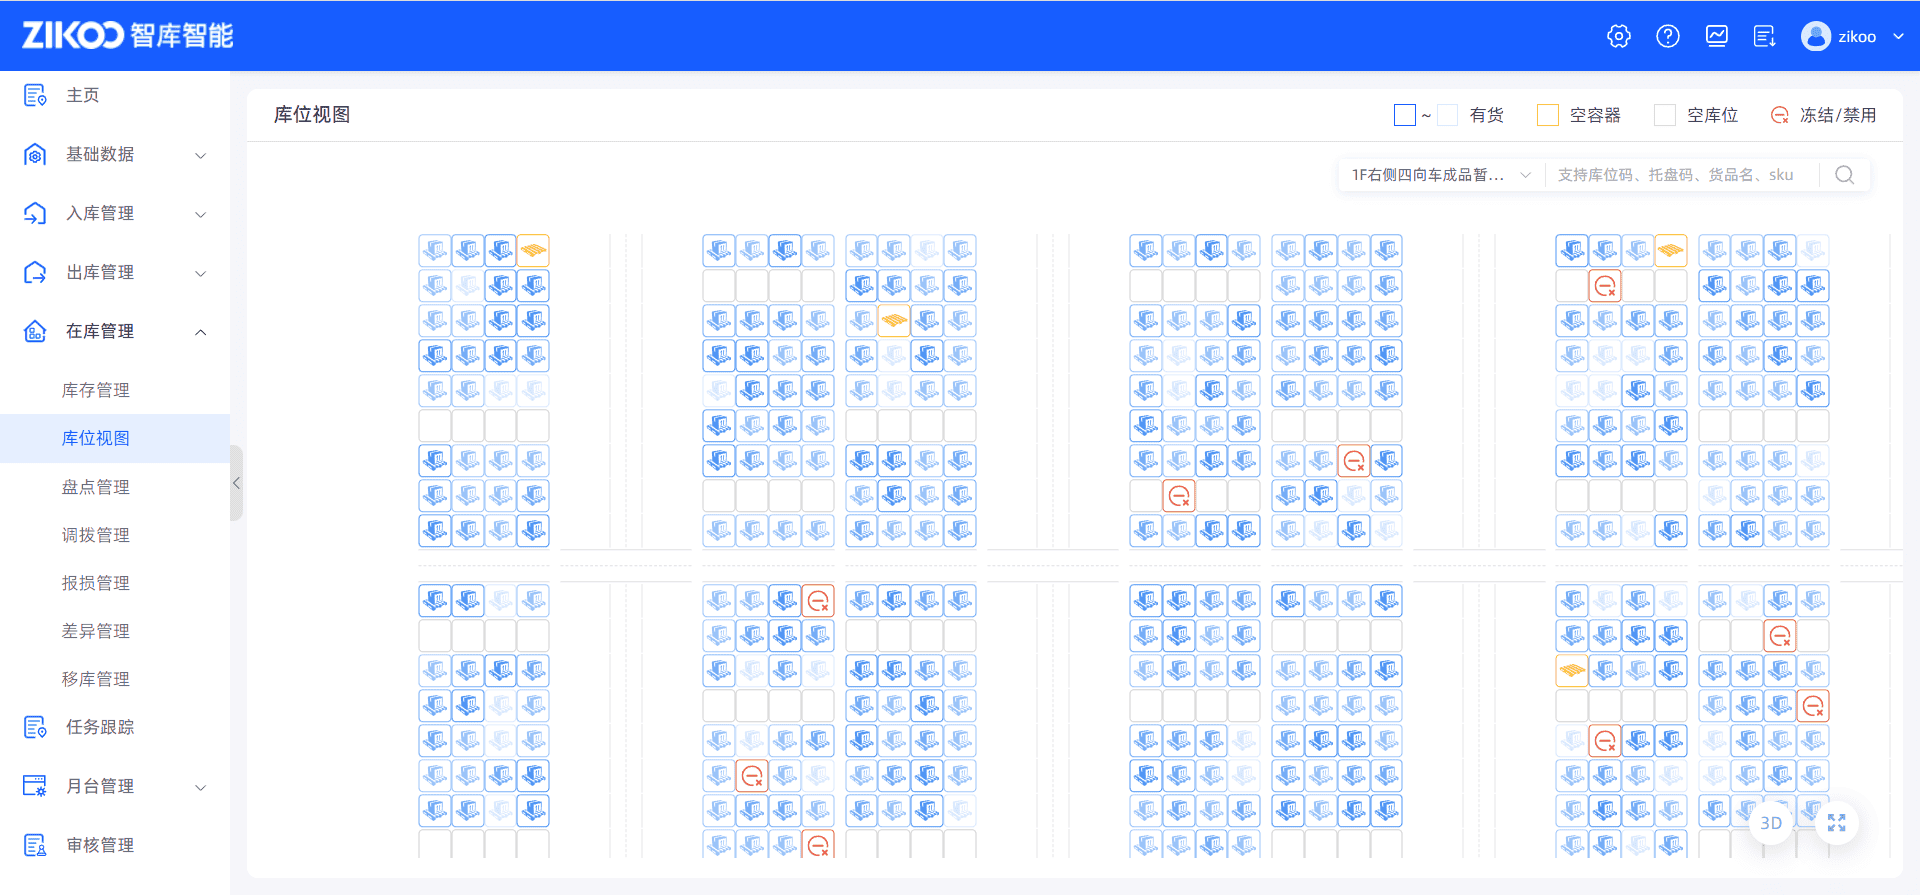Click the 在库管理 sidebar icon

pos(35,331)
